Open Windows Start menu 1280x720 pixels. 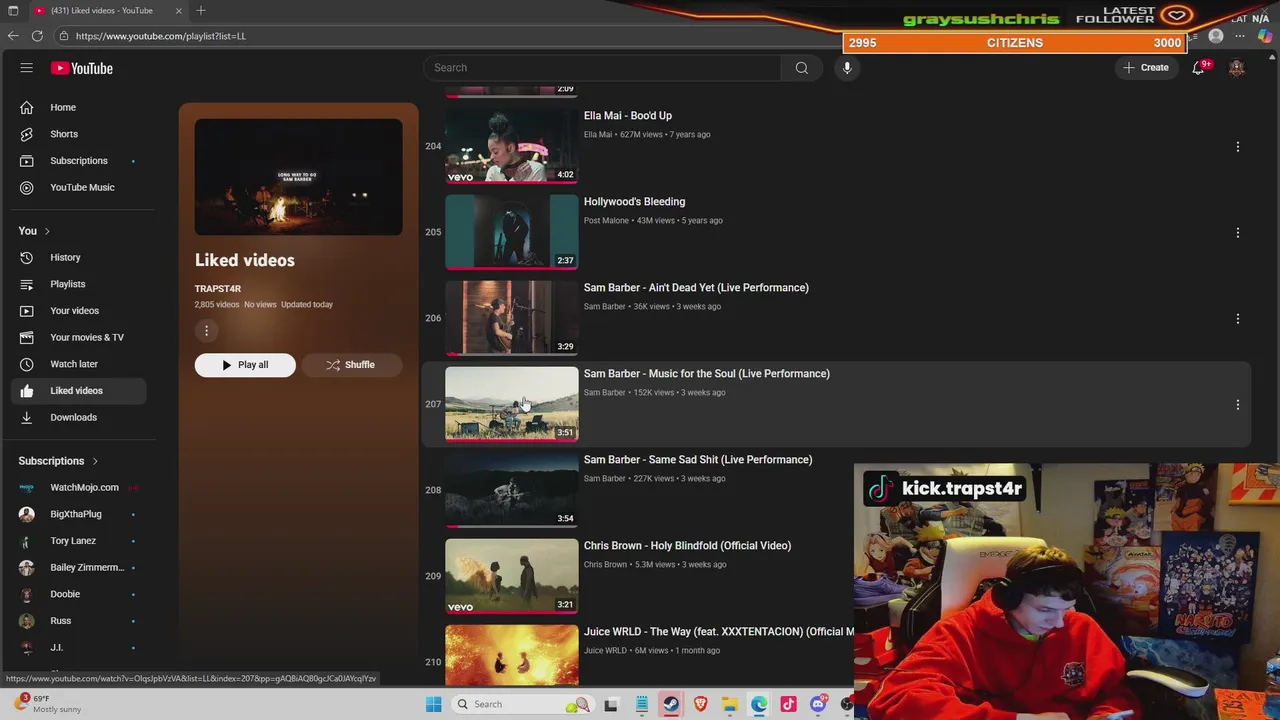click(433, 704)
